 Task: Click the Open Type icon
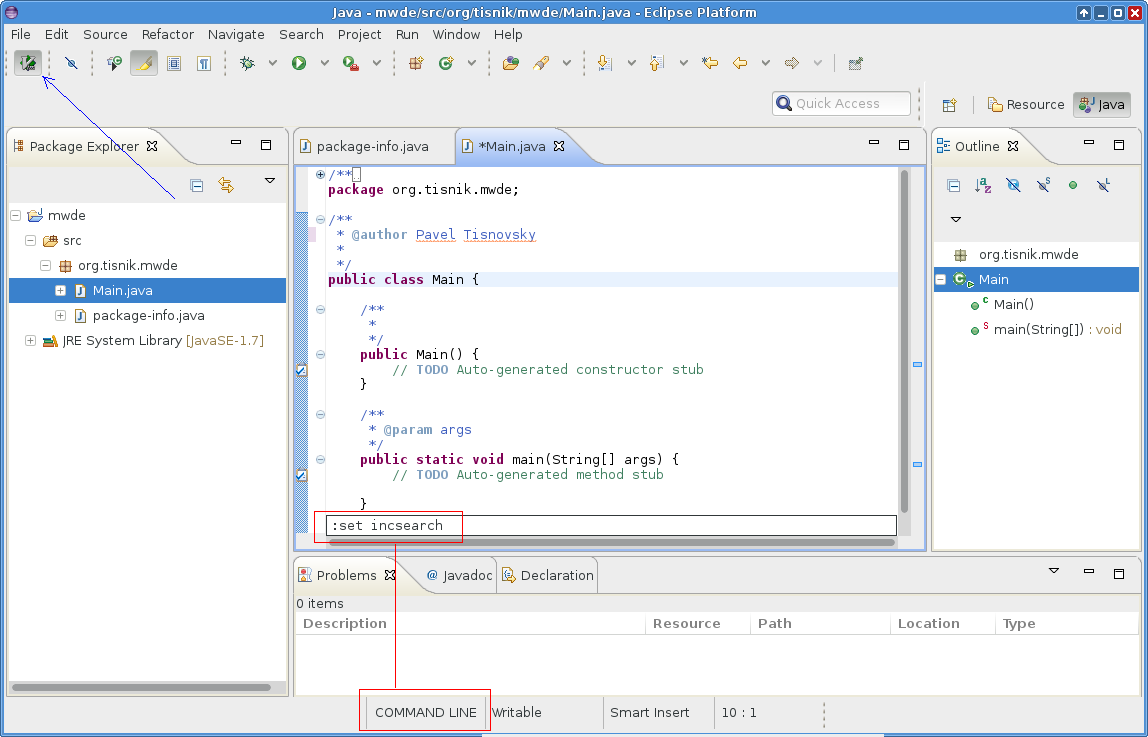(511, 64)
